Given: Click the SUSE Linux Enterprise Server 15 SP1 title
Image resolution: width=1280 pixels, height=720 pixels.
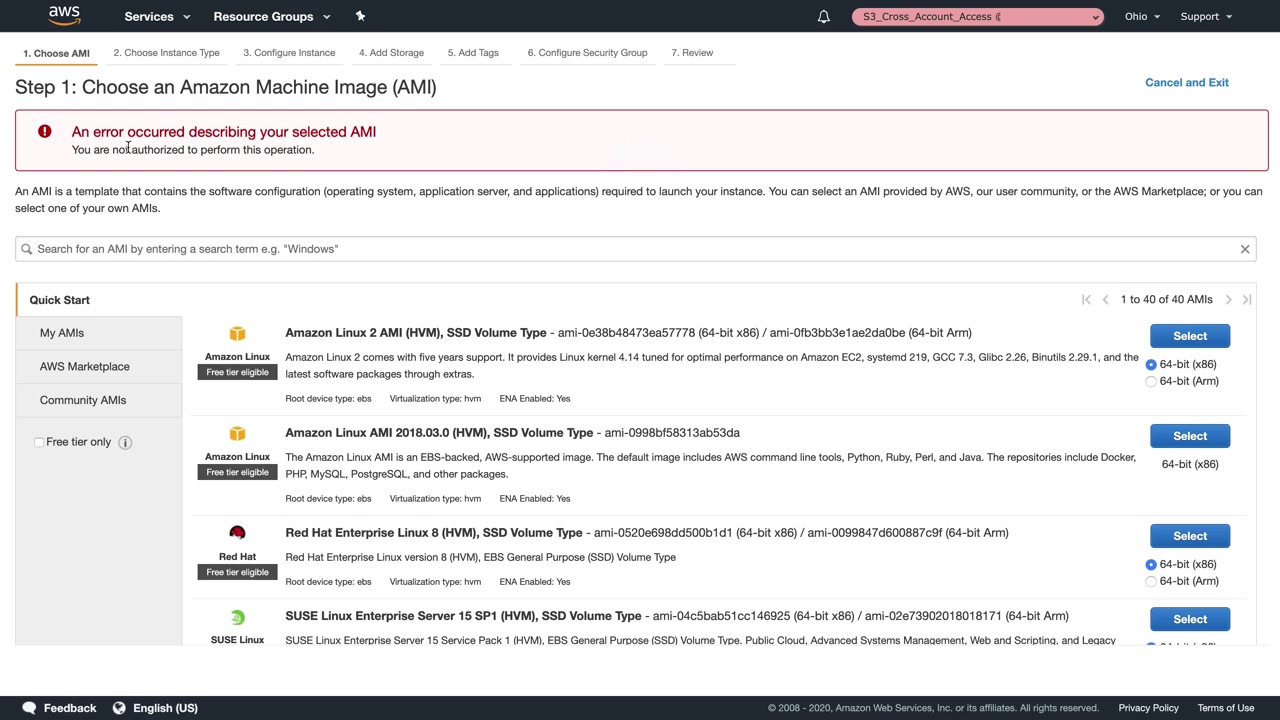Looking at the screenshot, I should click(x=463, y=616).
